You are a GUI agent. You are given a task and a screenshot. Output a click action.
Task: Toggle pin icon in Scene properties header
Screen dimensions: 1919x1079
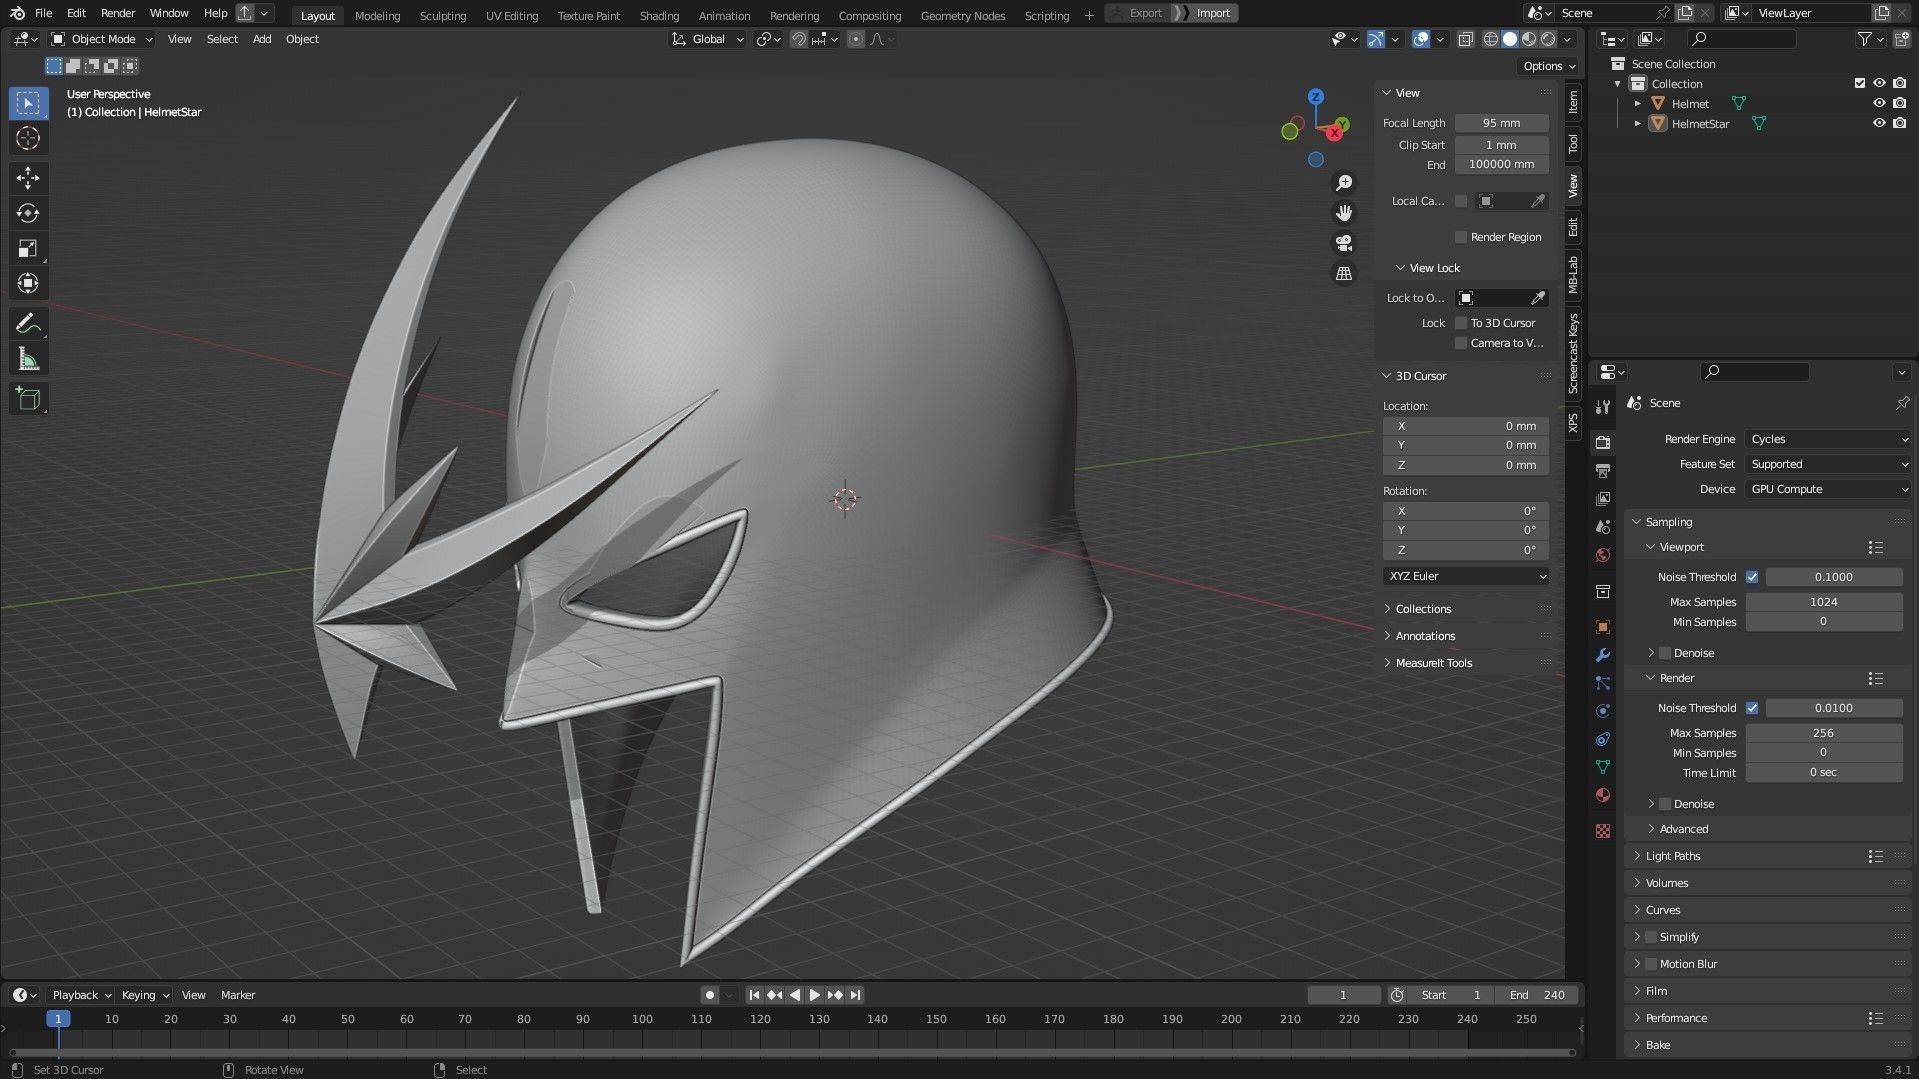point(1902,403)
